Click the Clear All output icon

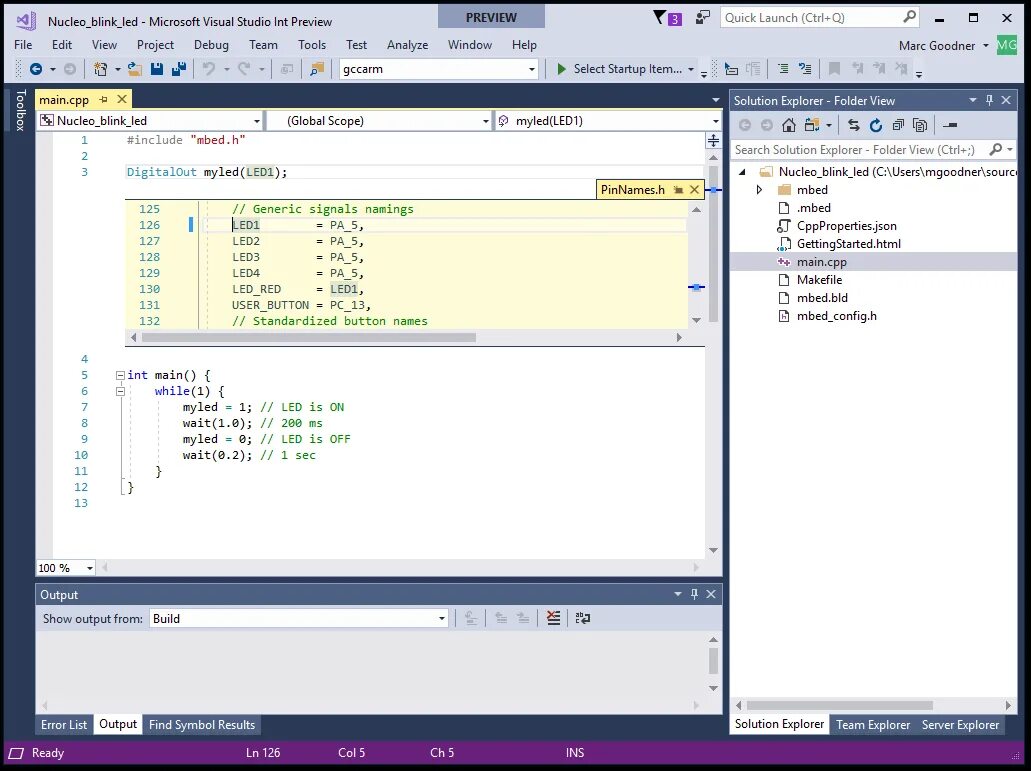tap(554, 618)
